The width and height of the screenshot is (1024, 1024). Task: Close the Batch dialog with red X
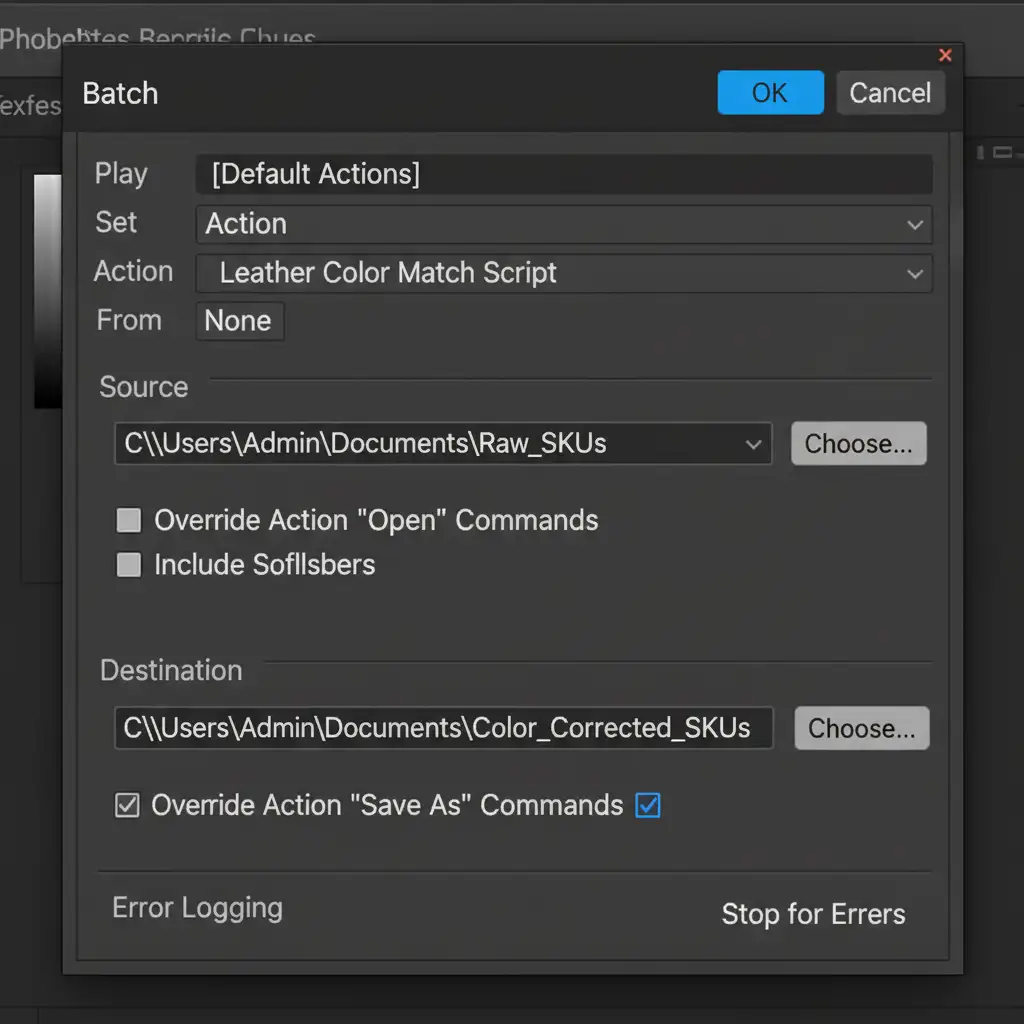click(x=945, y=56)
